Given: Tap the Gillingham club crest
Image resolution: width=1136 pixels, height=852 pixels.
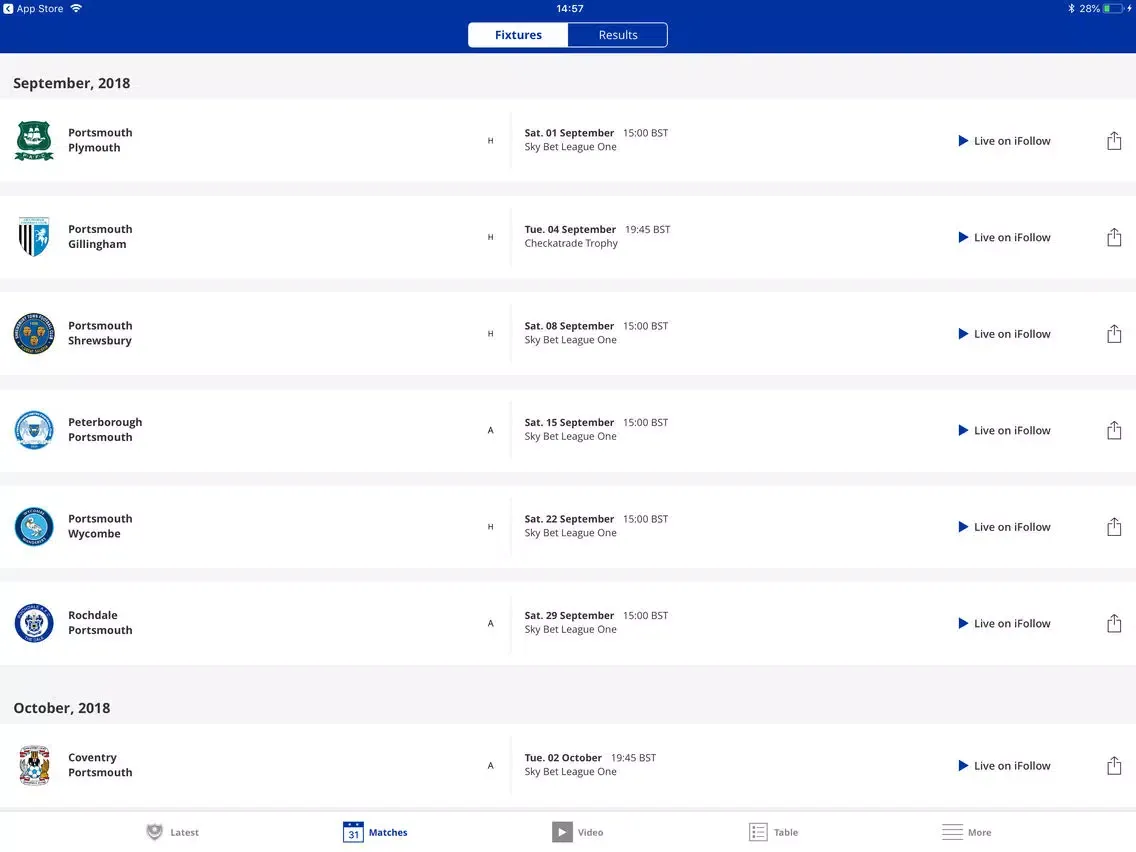Looking at the screenshot, I should [x=34, y=237].
